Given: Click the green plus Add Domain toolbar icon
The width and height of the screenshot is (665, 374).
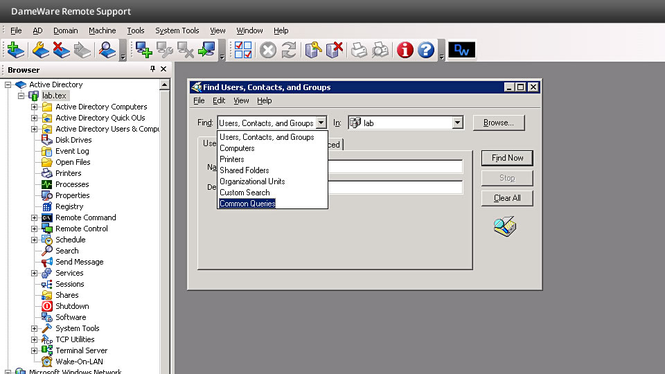Looking at the screenshot, I should (16, 50).
